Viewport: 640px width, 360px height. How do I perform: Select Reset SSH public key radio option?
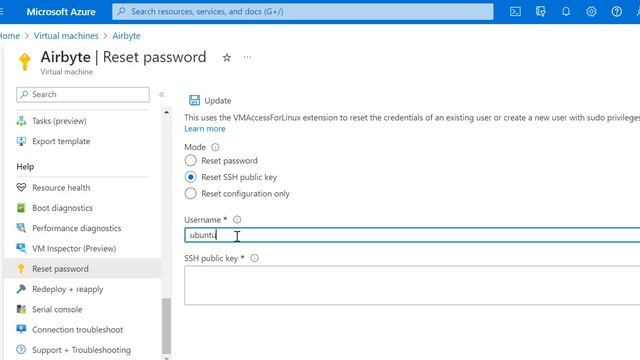(190, 177)
